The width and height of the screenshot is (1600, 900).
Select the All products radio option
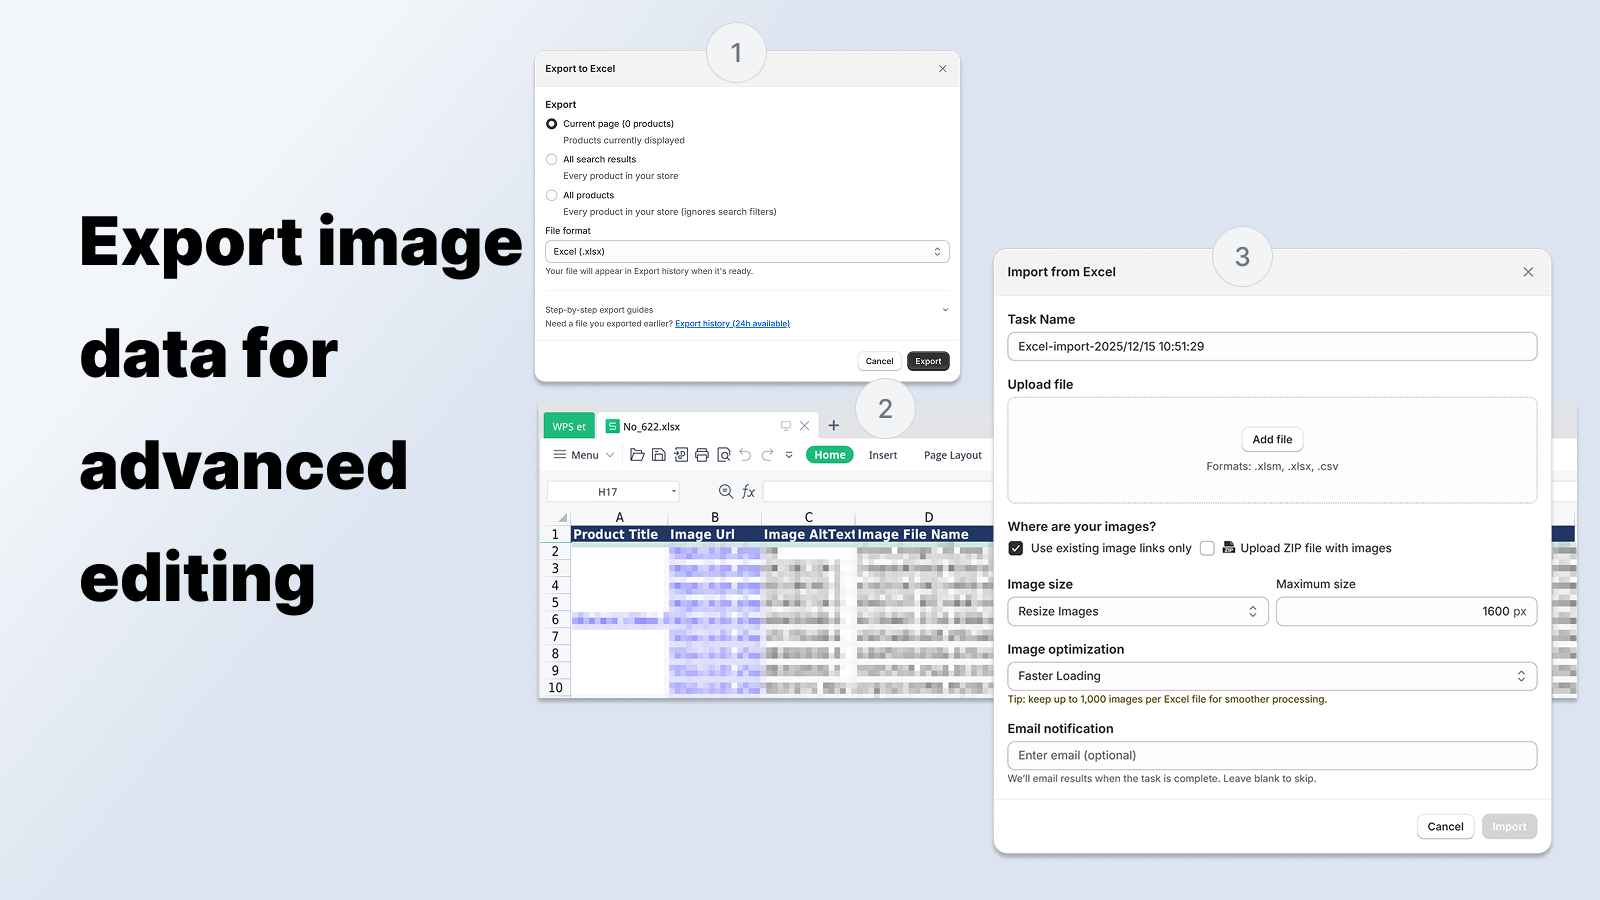point(551,196)
